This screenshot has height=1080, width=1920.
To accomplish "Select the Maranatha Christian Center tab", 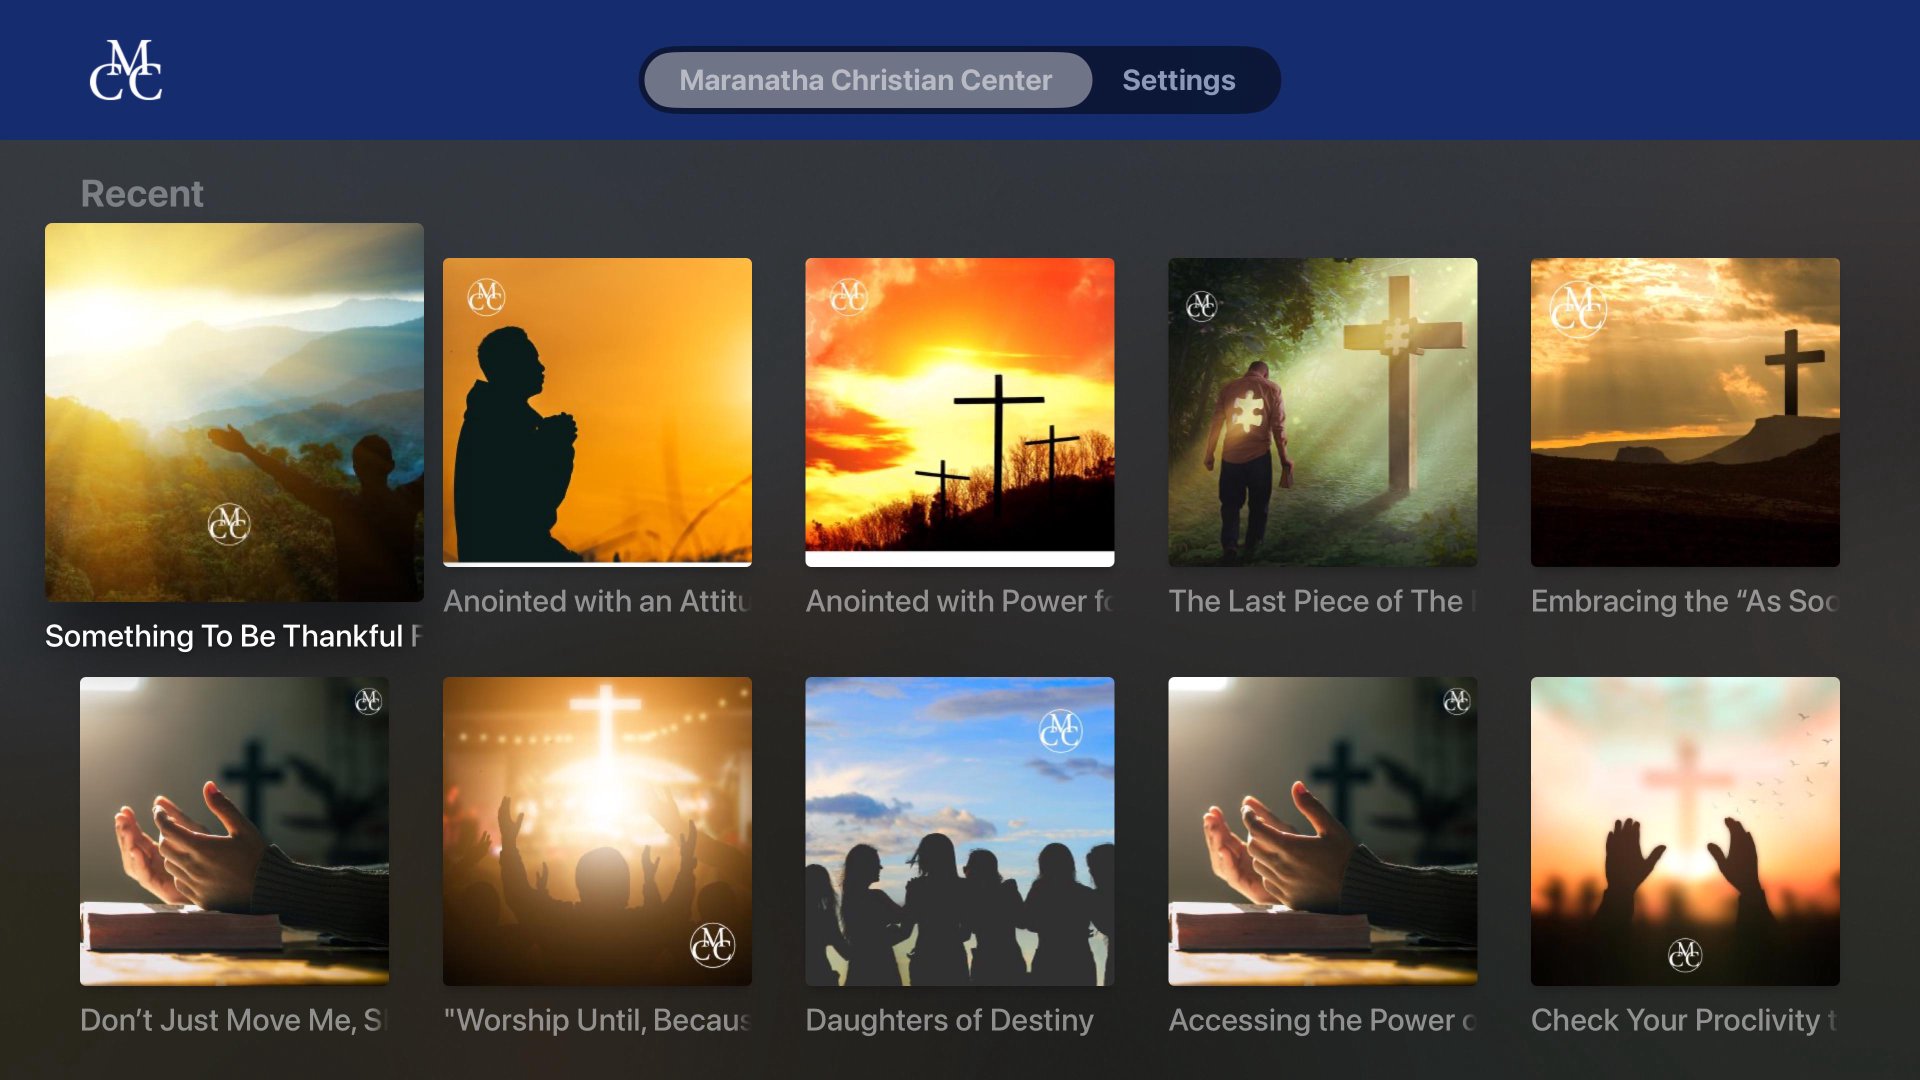I will [x=867, y=80].
